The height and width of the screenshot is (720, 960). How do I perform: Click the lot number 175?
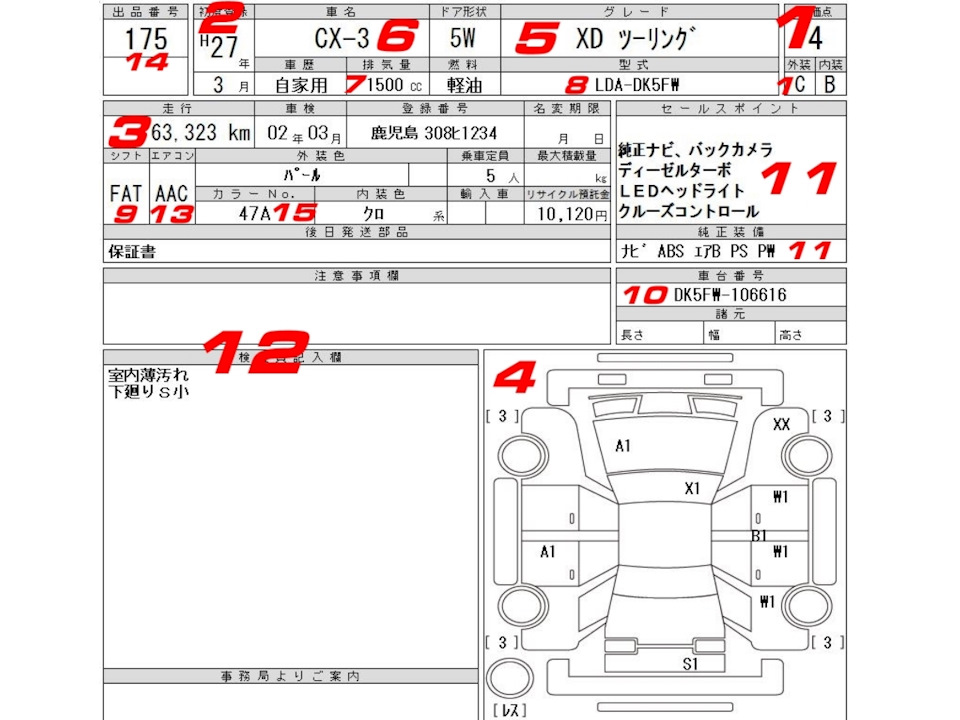[146, 39]
